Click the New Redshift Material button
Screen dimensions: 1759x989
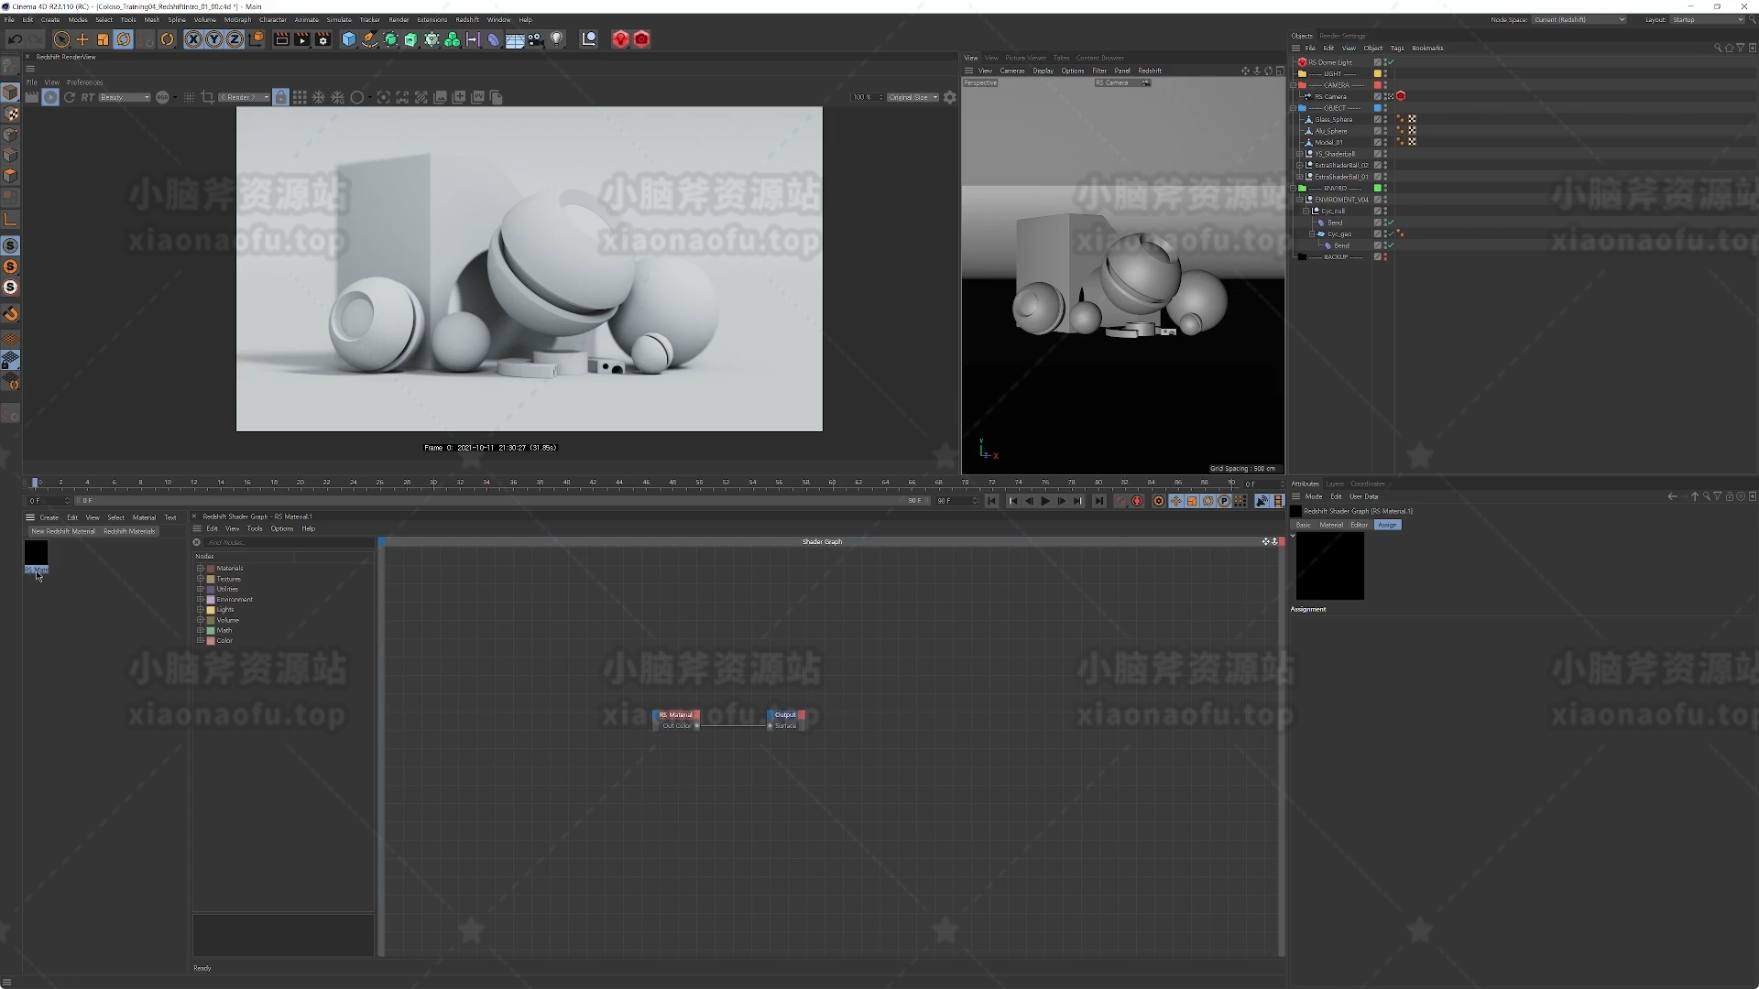(63, 531)
